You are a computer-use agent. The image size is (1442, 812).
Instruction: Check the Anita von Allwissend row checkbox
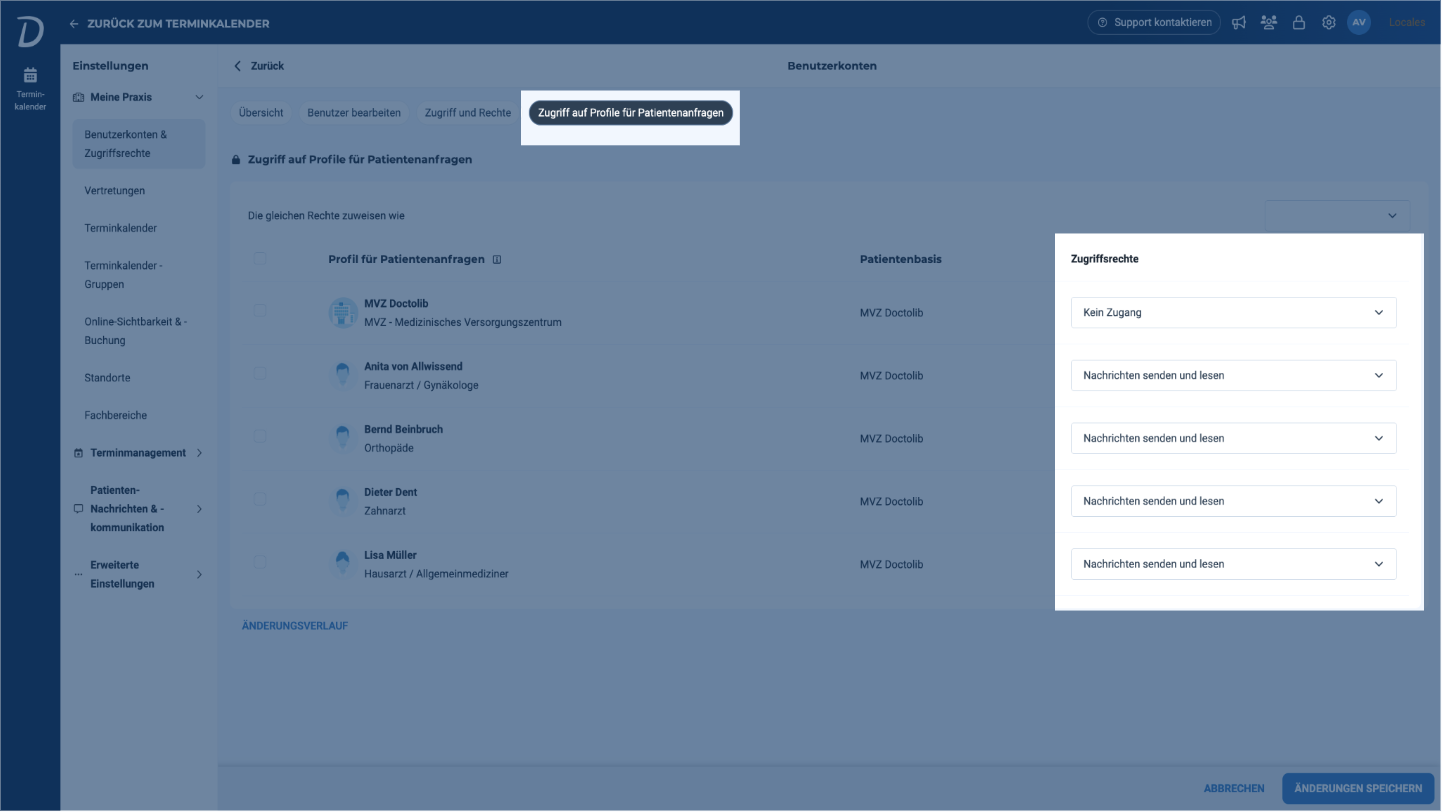click(260, 373)
